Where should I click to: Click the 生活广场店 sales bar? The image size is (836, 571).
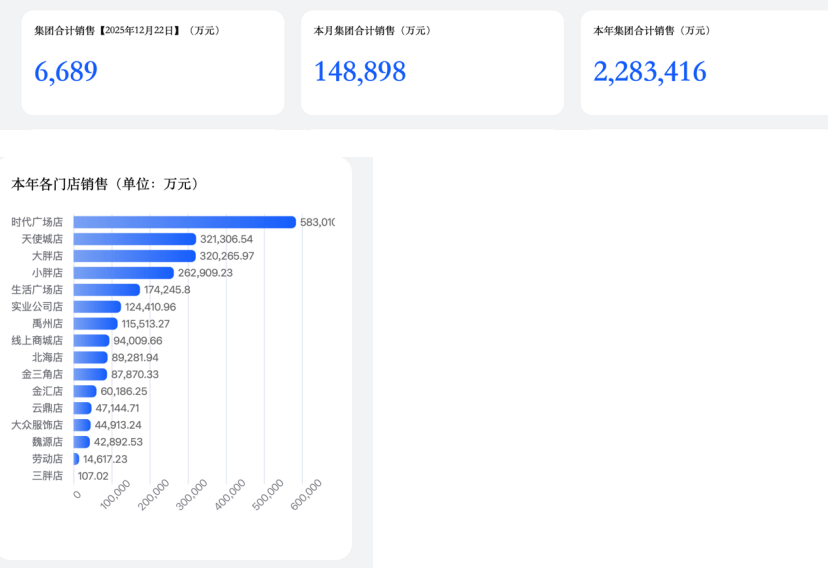[x=107, y=292]
